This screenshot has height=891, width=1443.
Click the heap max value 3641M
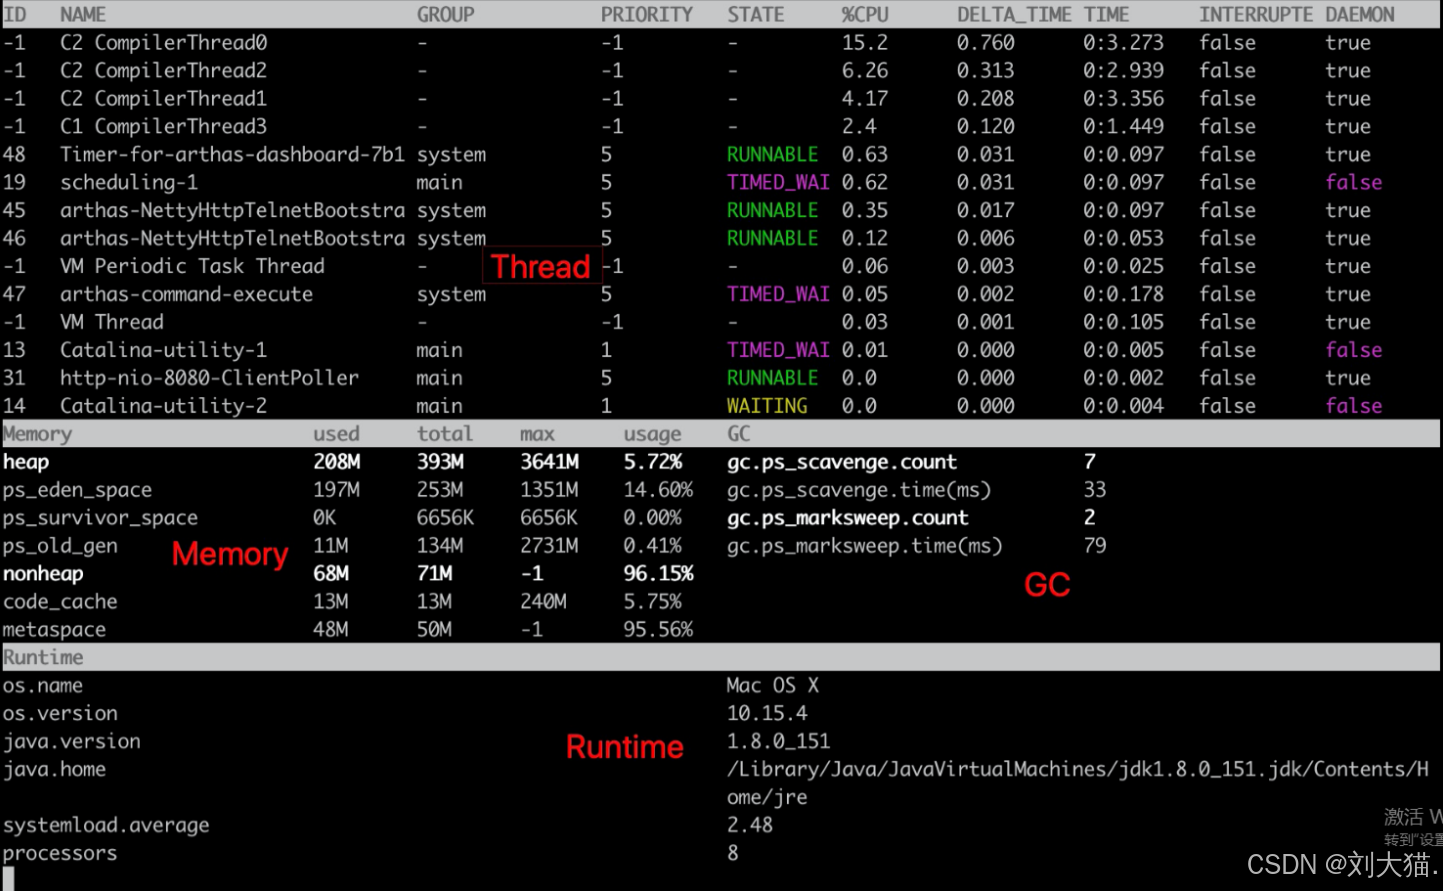[549, 462]
